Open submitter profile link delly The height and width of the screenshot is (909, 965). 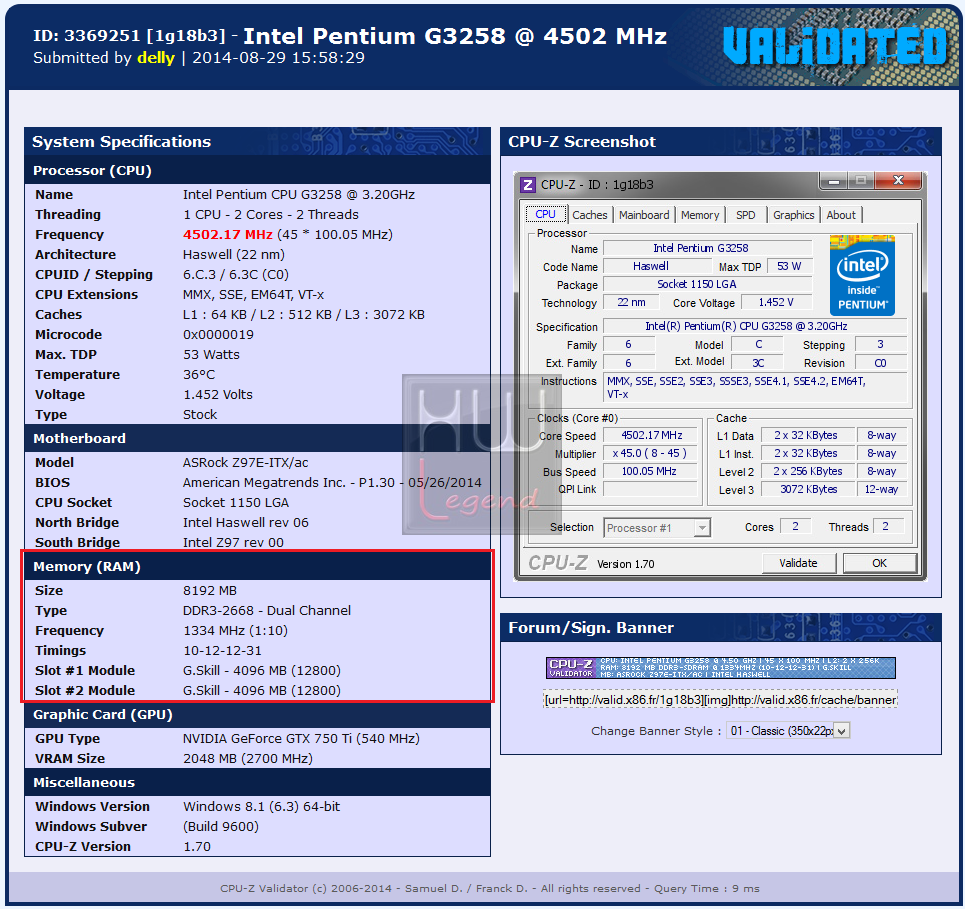click(156, 58)
